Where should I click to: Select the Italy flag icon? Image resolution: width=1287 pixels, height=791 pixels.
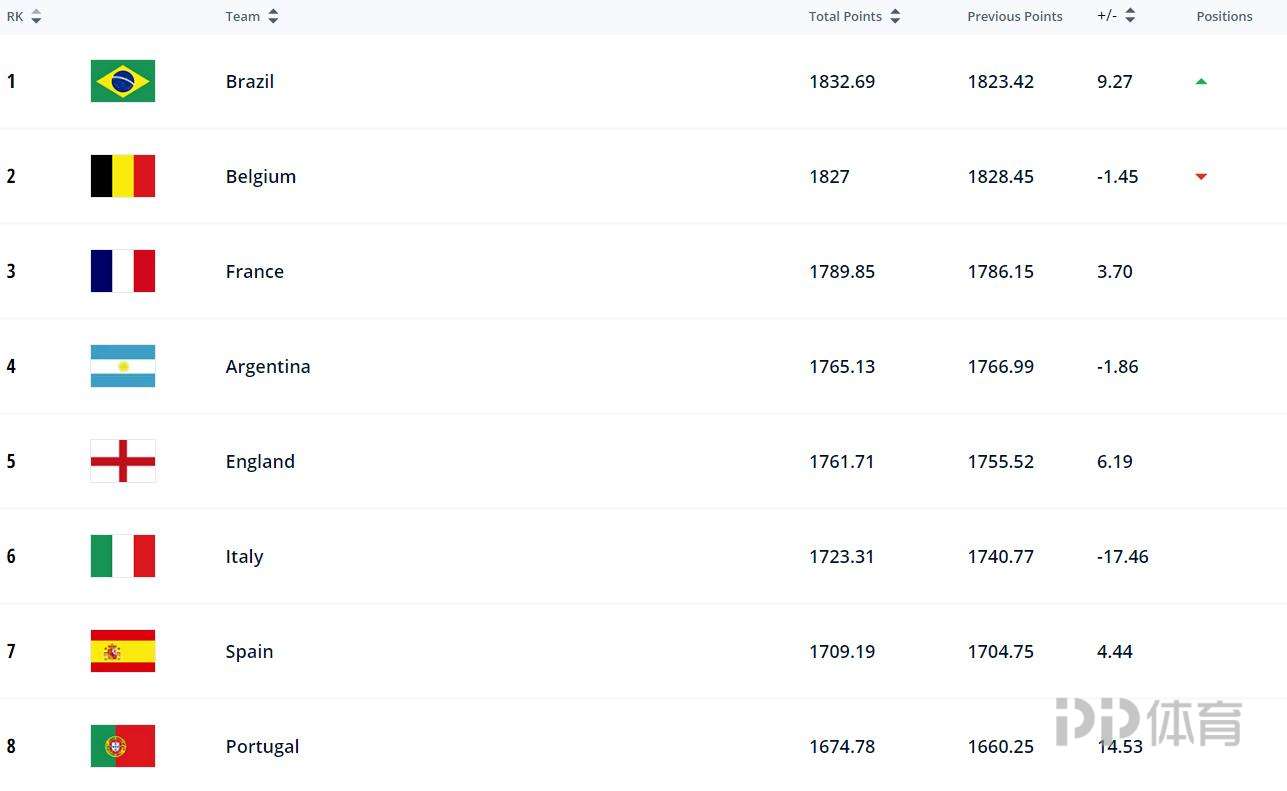click(122, 556)
